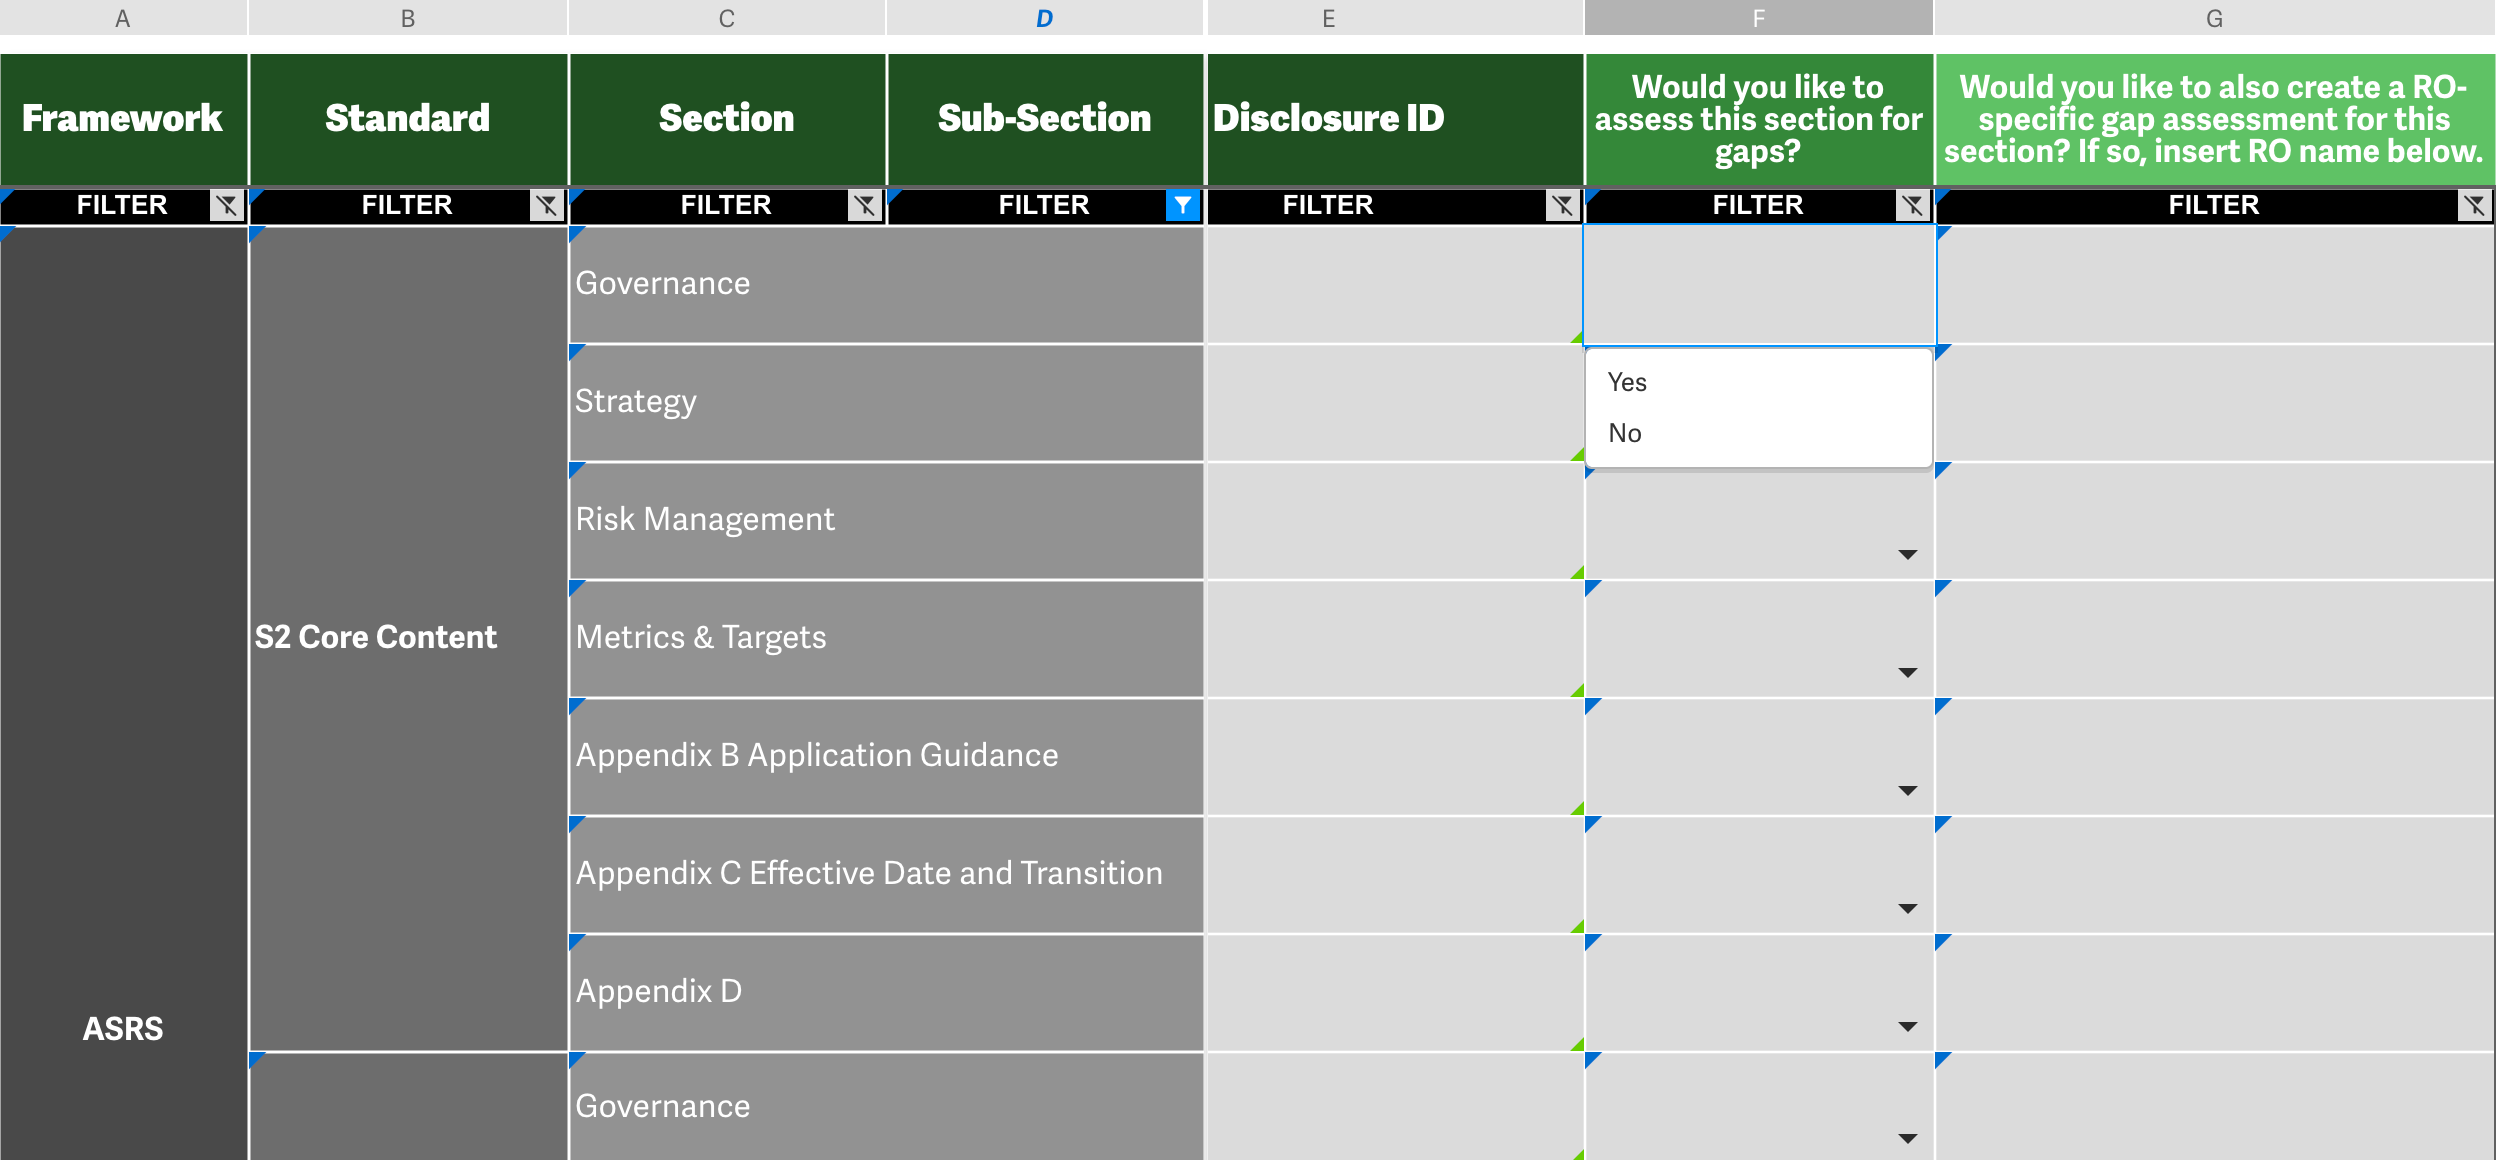Click the Disclosure ID cell for Appendix B
This screenshot has width=2496, height=1160.
[x=1395, y=757]
